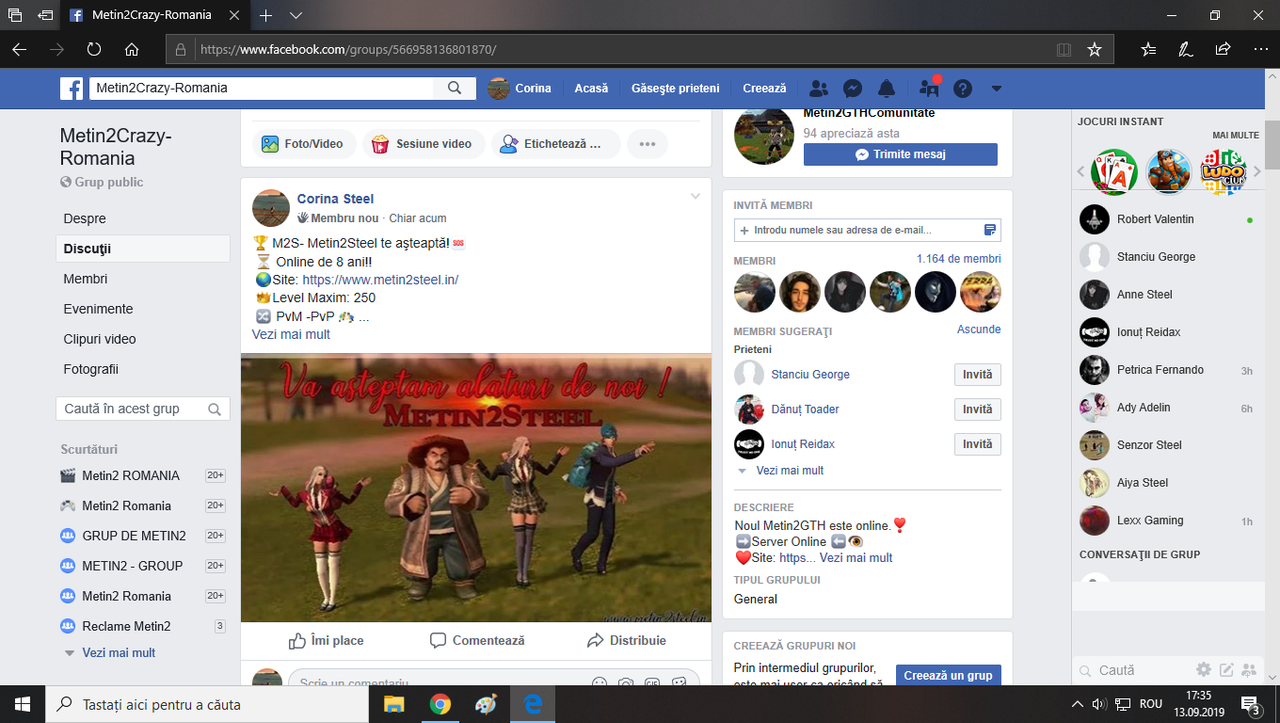Screen dimensions: 1280x723
Task: Create new chat group icon
Action: (x=1248, y=670)
